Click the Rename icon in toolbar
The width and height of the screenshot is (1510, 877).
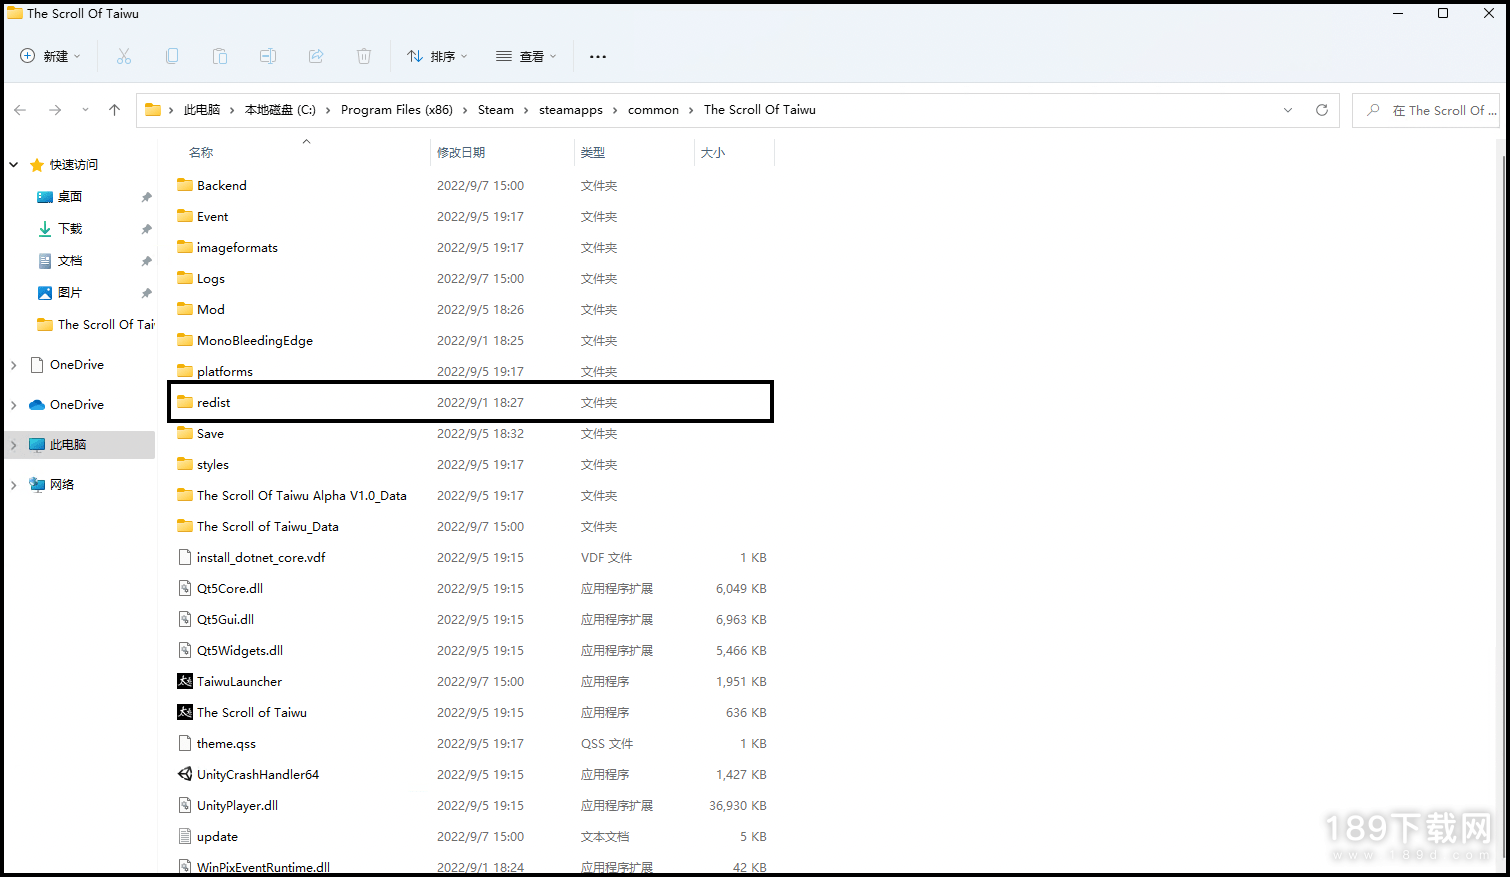pyautogui.click(x=268, y=56)
